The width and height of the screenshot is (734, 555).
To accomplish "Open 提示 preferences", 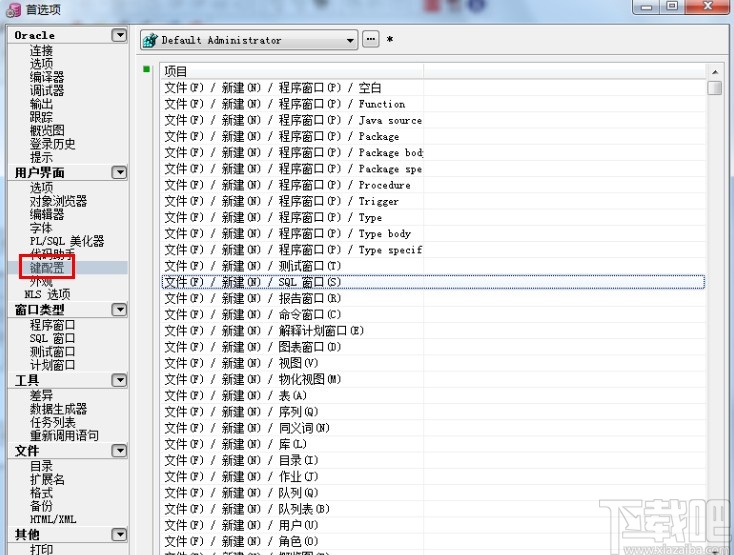I will click(x=41, y=157).
